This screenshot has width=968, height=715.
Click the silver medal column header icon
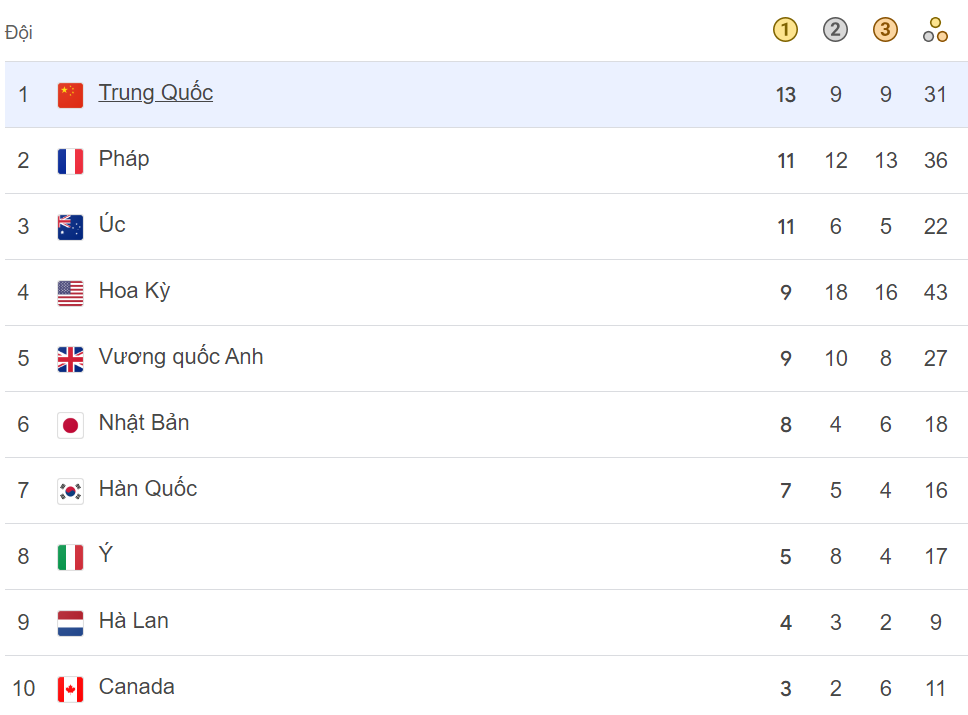pyautogui.click(x=835, y=30)
